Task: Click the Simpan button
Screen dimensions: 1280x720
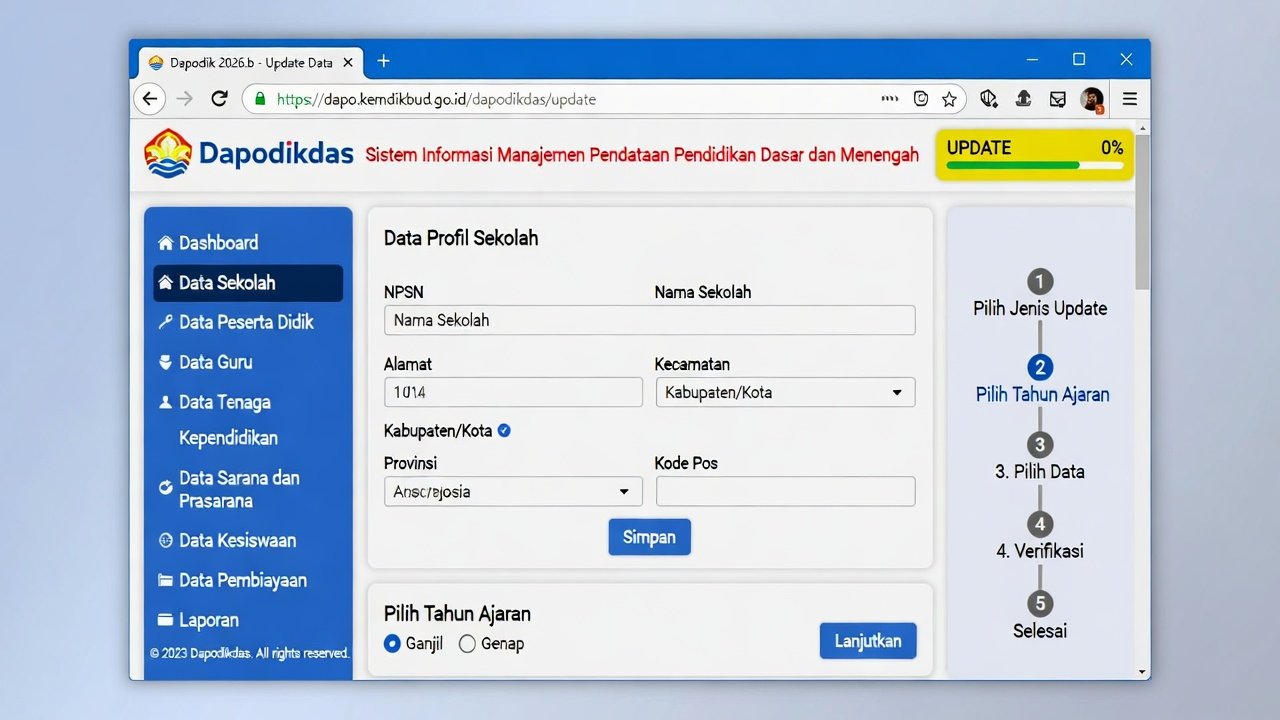Action: pyautogui.click(x=649, y=537)
